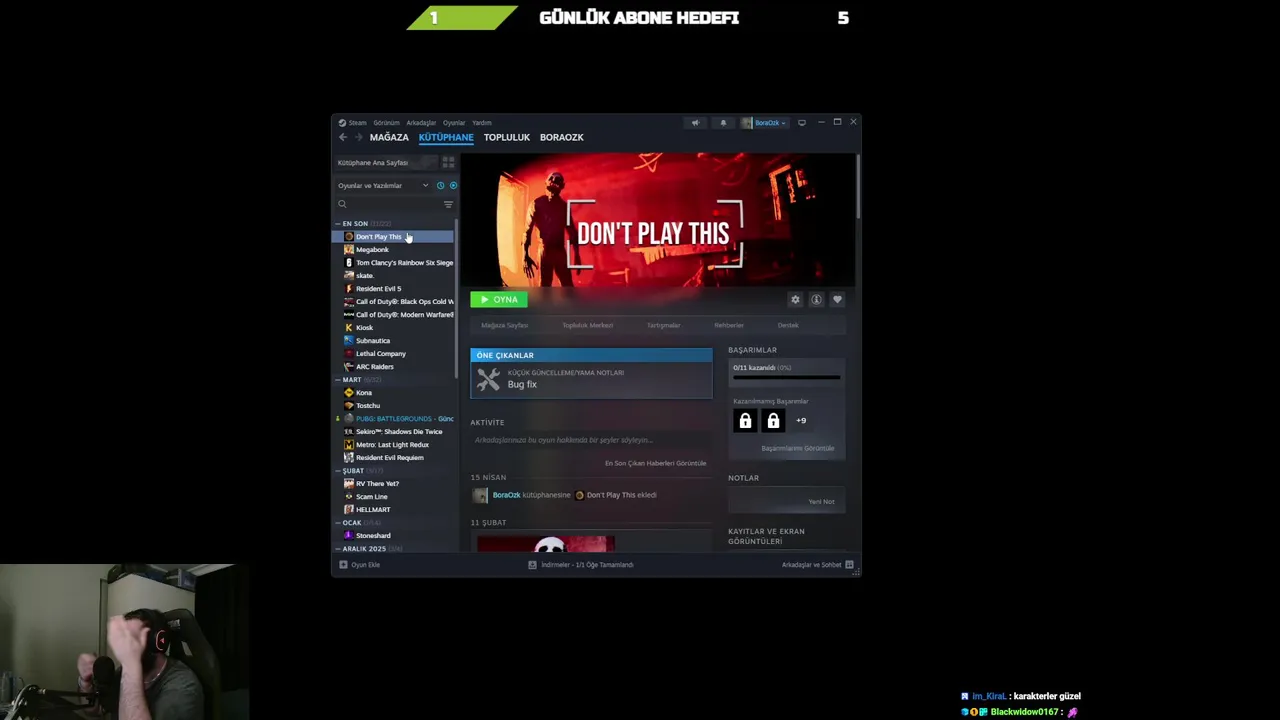Toggle the recent activity sort clock filter
1280x720 pixels.
(x=440, y=186)
